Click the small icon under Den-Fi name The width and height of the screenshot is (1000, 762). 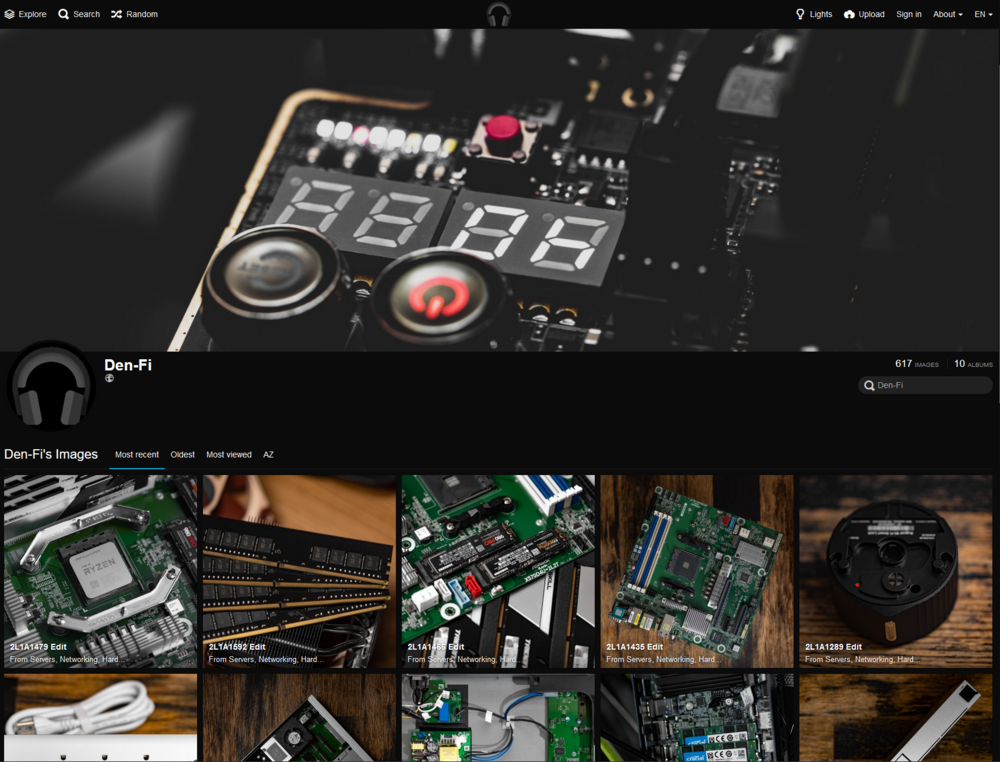[110, 379]
